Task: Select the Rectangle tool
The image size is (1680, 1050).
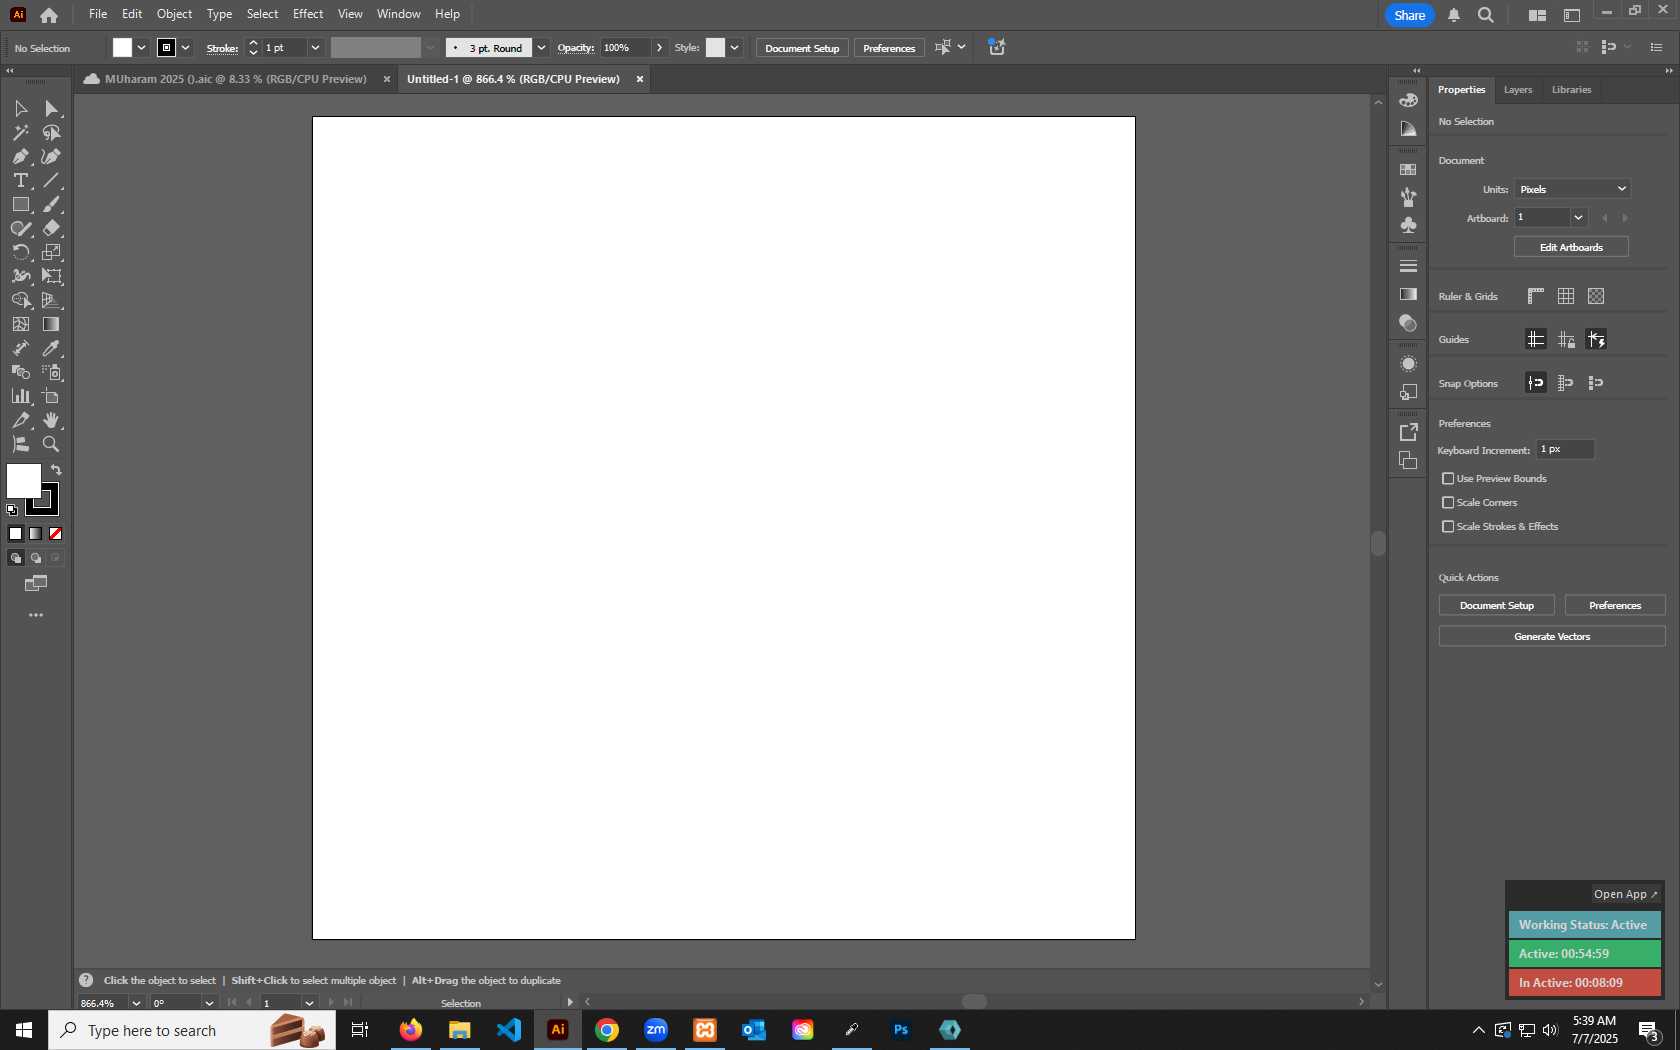Action: pyautogui.click(x=20, y=204)
